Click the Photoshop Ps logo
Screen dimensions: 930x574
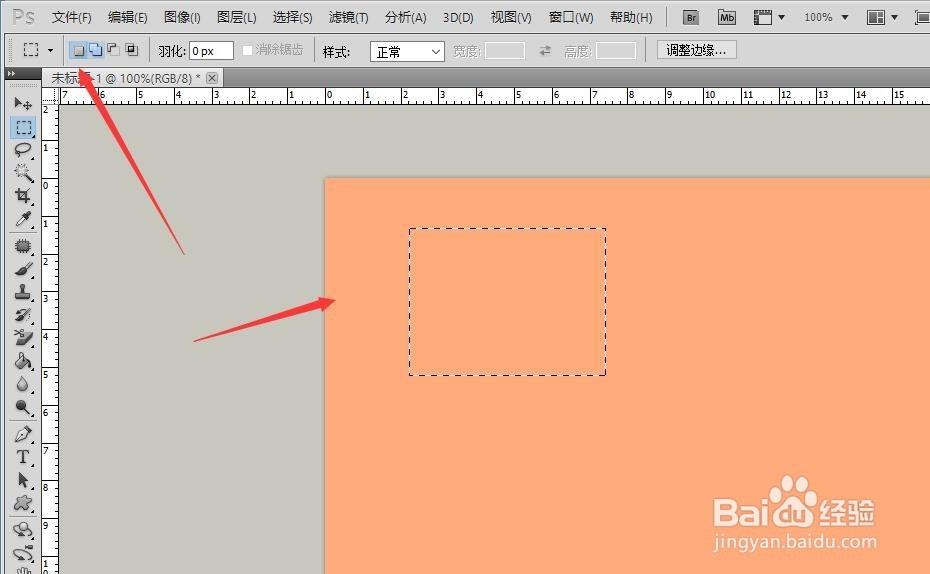(23, 17)
